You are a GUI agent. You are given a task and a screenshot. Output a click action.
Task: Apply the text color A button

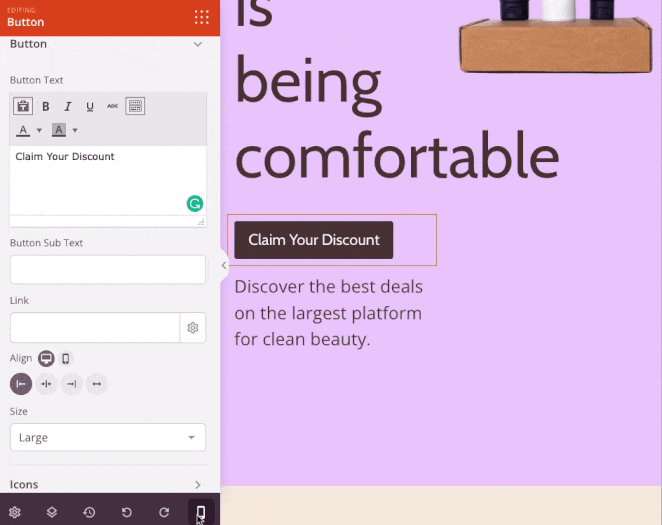point(23,130)
